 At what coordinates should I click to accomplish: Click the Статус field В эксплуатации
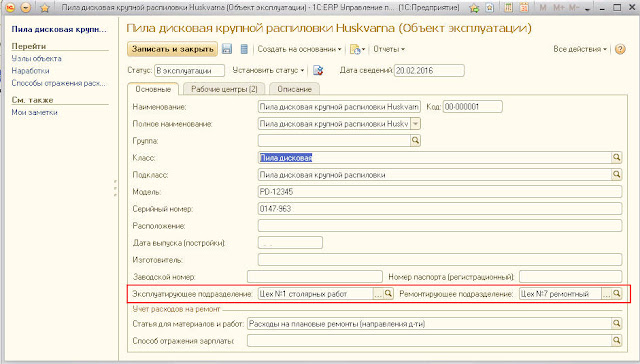pyautogui.click(x=189, y=71)
